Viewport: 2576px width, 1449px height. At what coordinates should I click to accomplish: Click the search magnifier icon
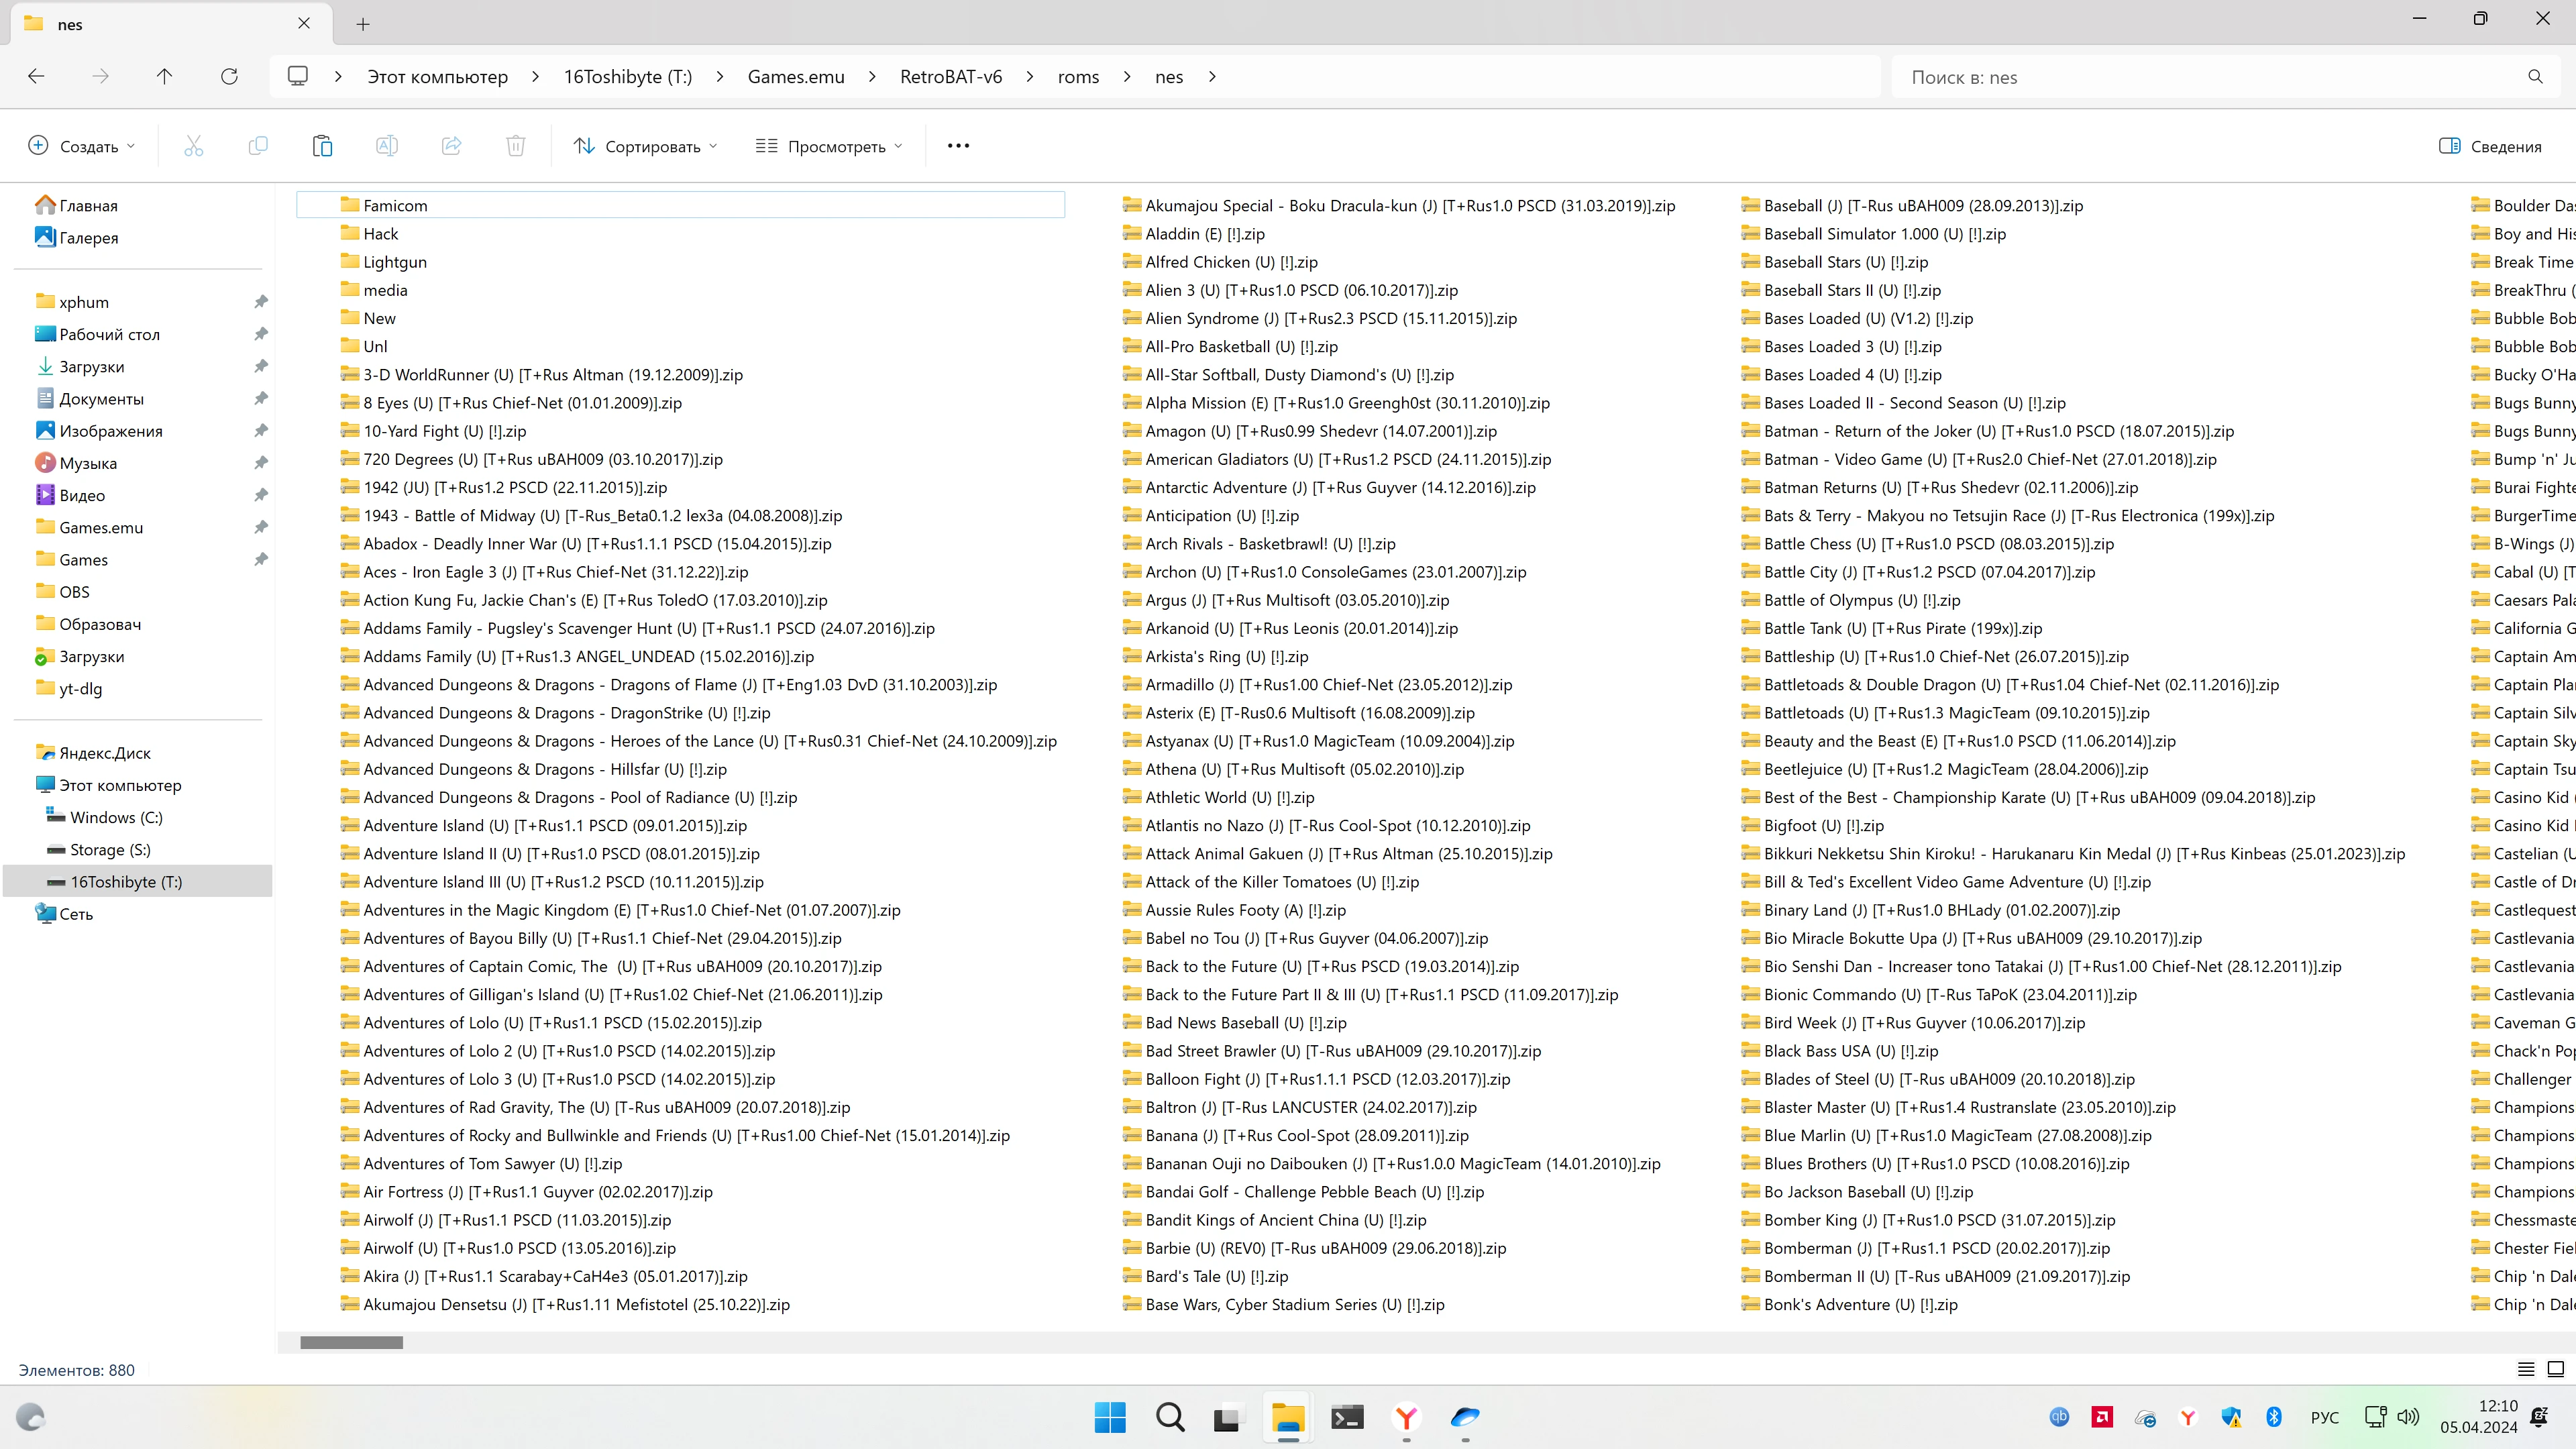[2535, 77]
